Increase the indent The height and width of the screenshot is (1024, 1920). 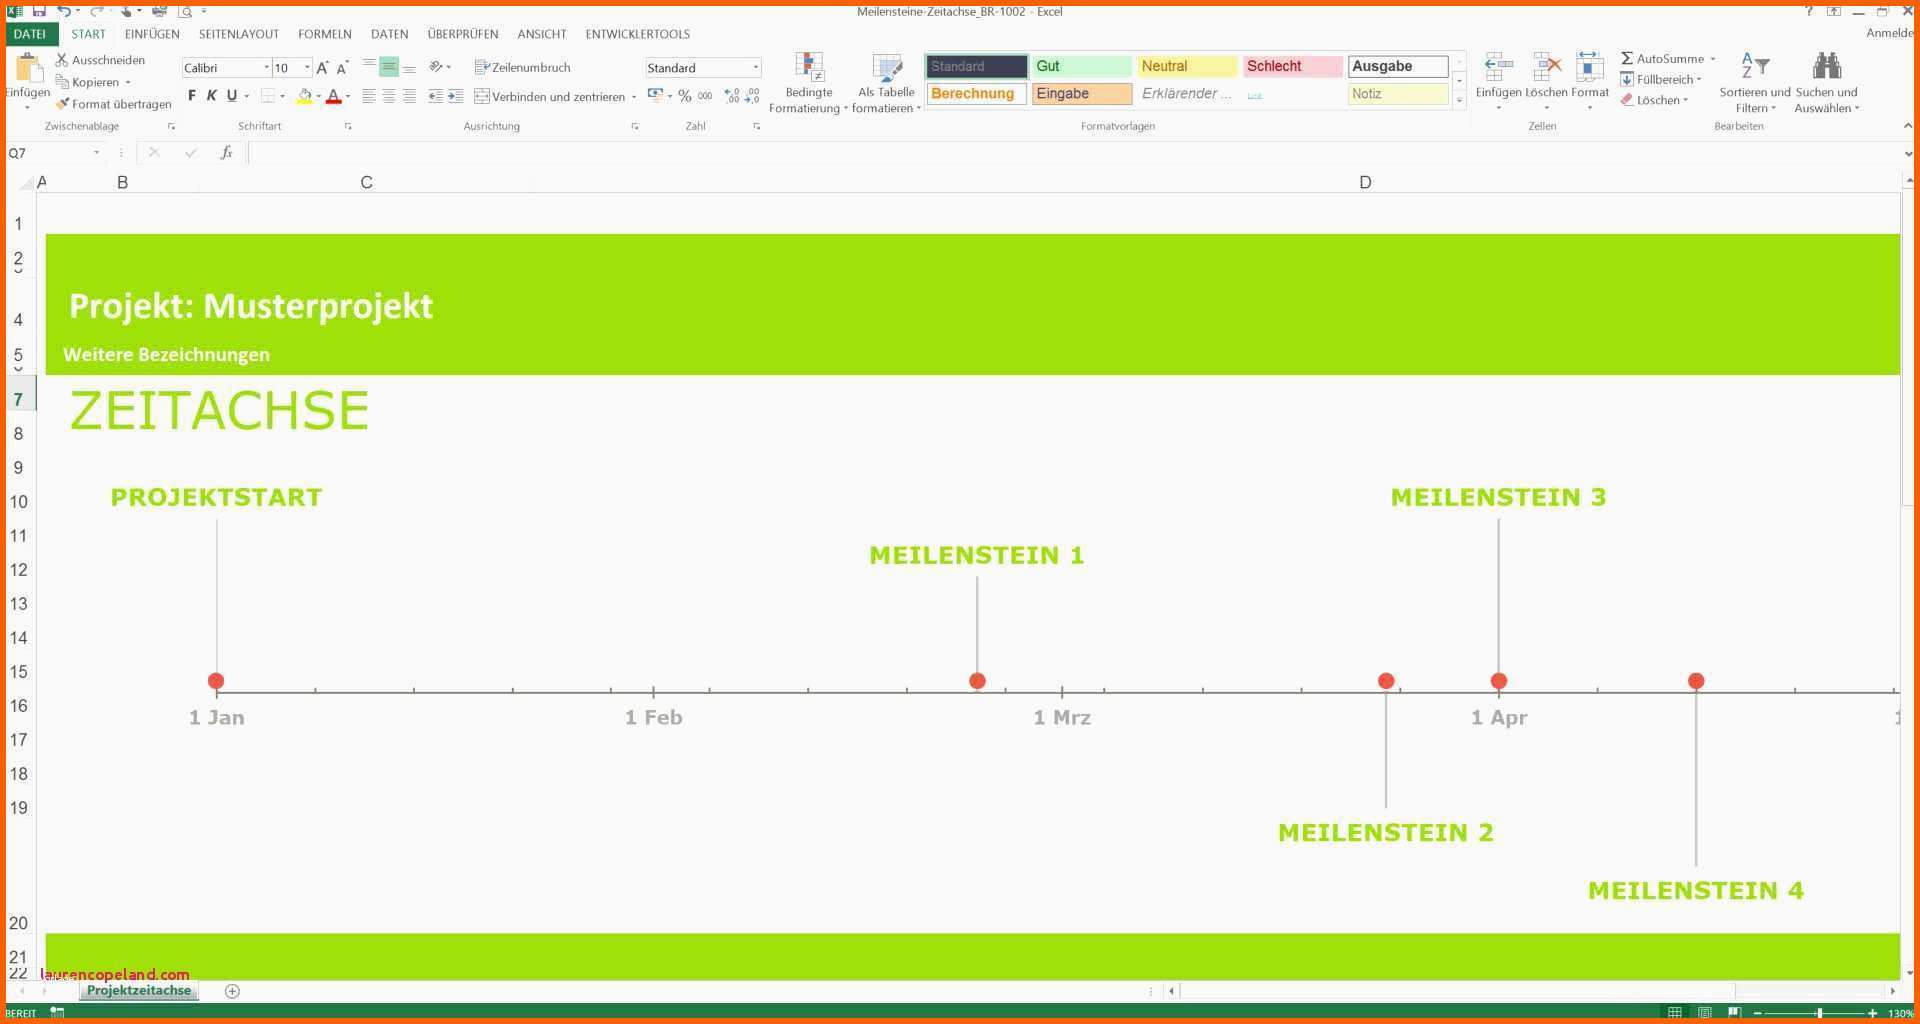pyautogui.click(x=455, y=96)
